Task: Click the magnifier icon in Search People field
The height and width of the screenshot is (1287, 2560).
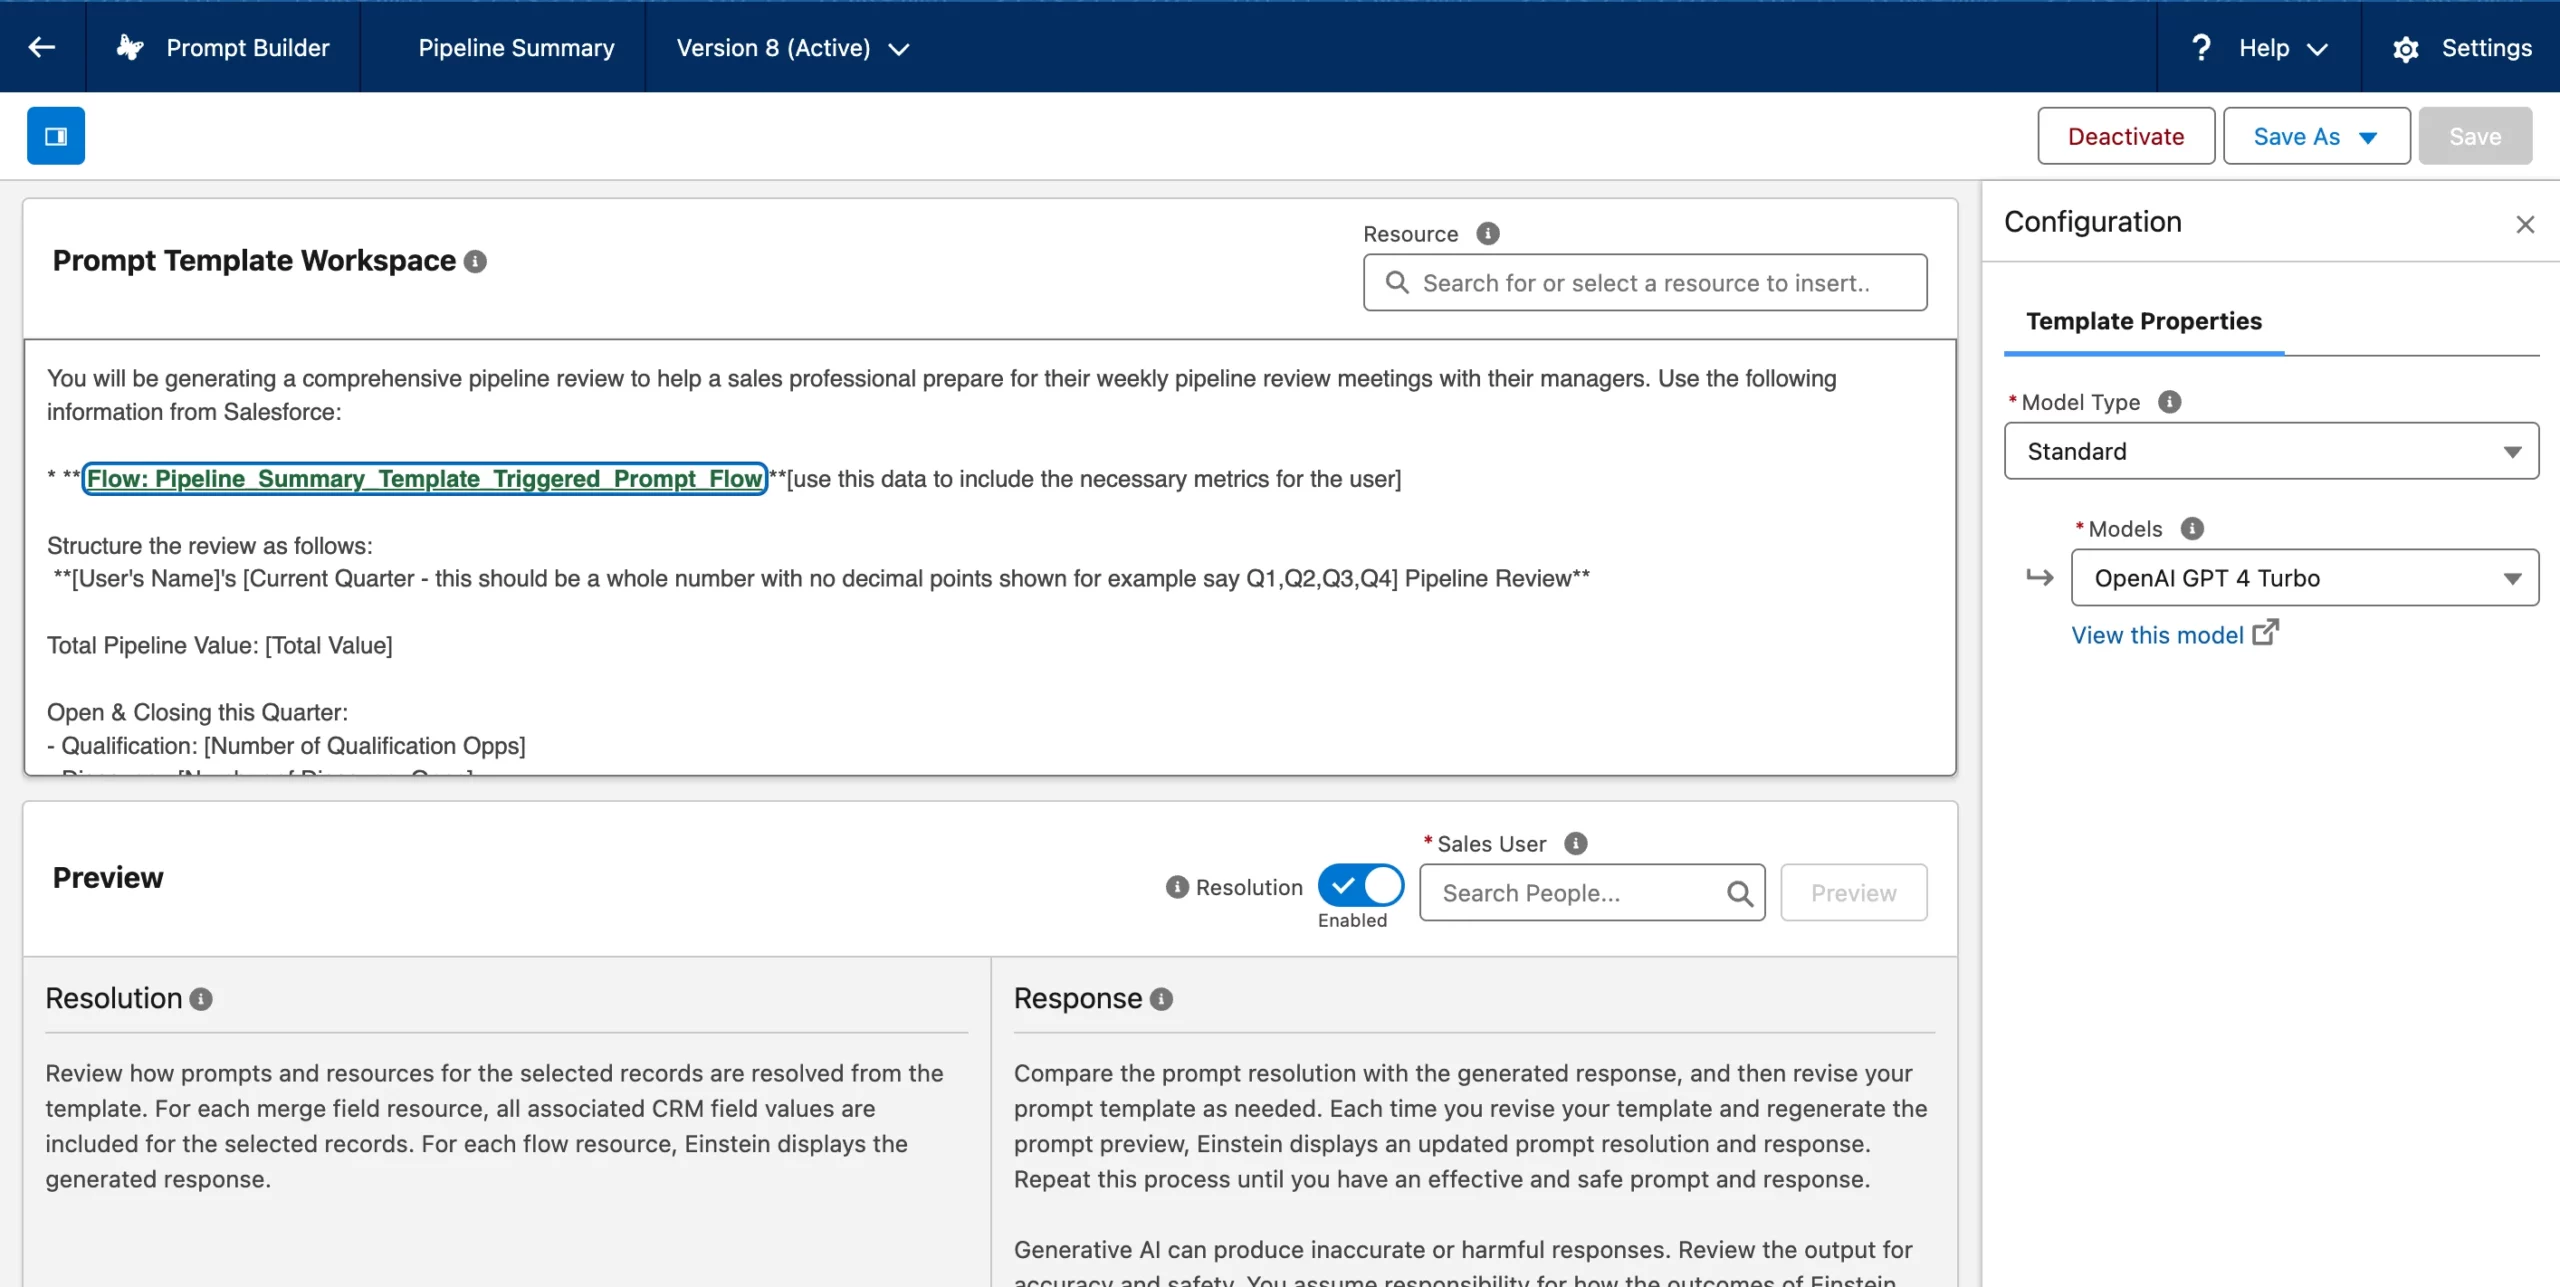Action: pos(1741,892)
